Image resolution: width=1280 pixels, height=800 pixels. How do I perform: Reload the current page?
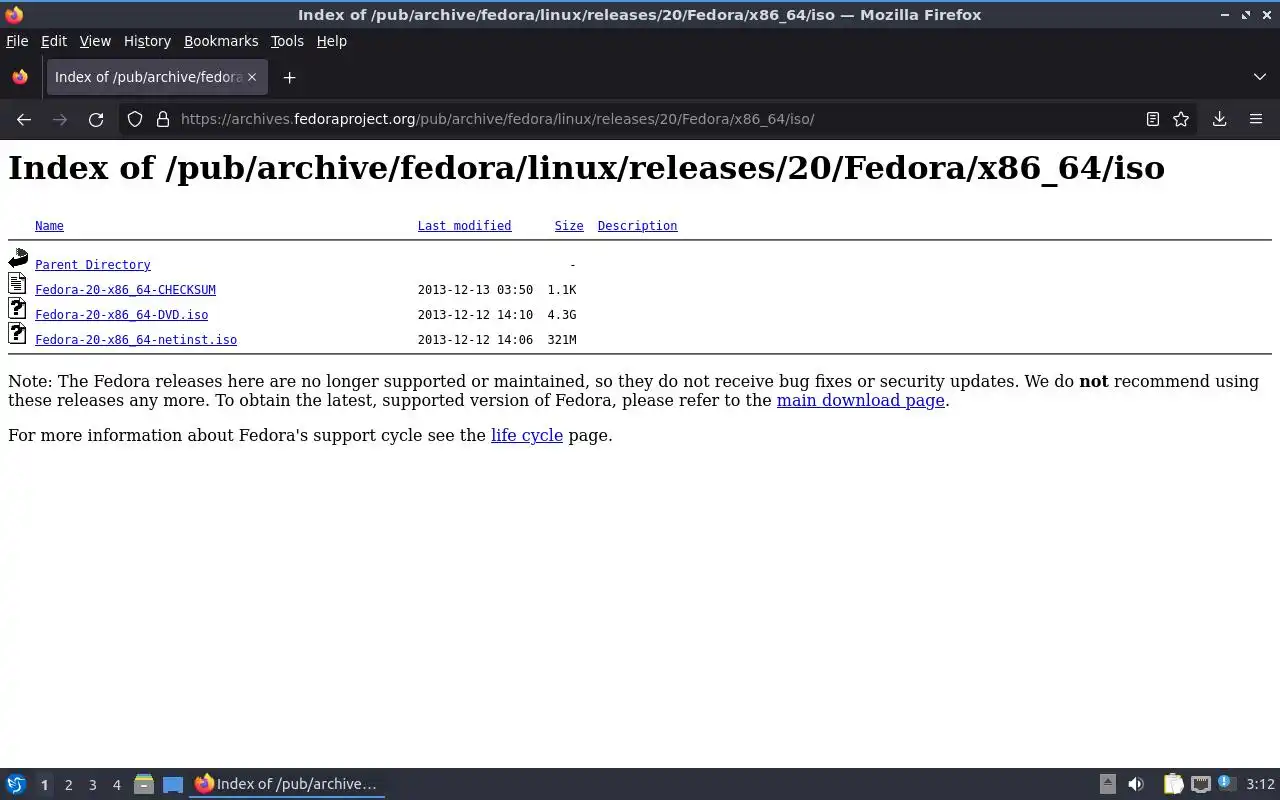[96, 119]
